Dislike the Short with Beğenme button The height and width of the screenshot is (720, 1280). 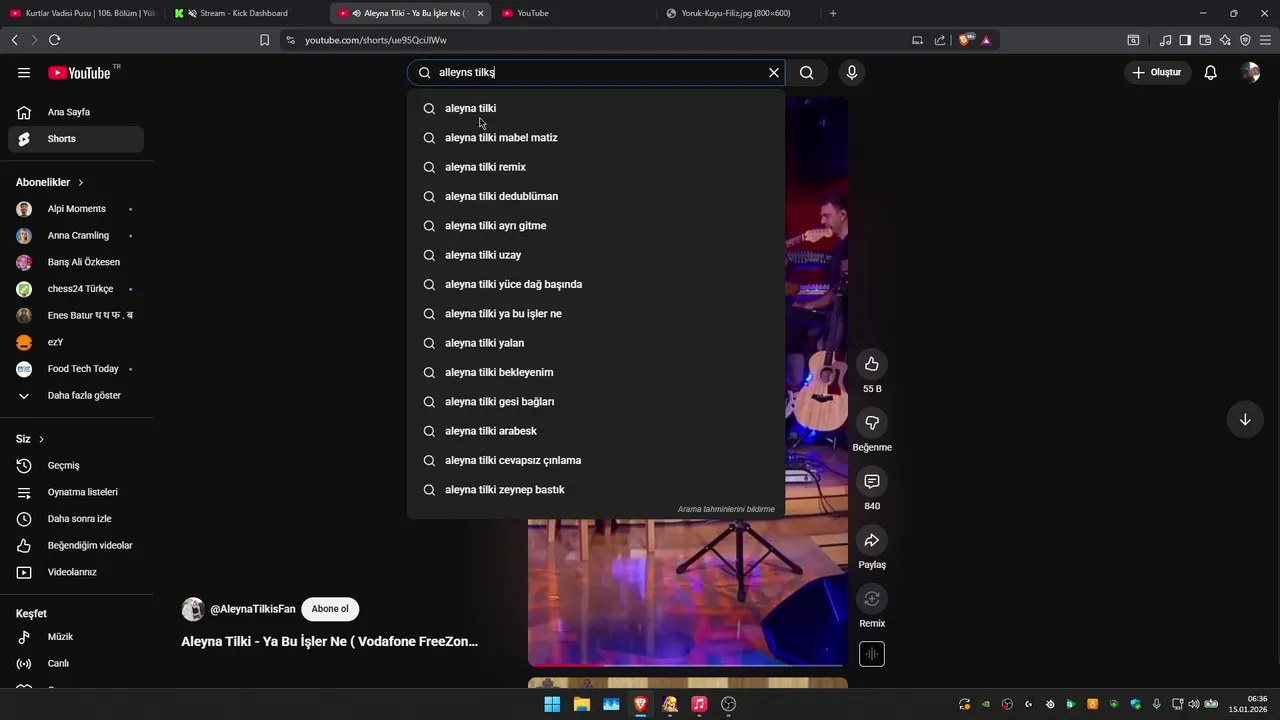[872, 423]
